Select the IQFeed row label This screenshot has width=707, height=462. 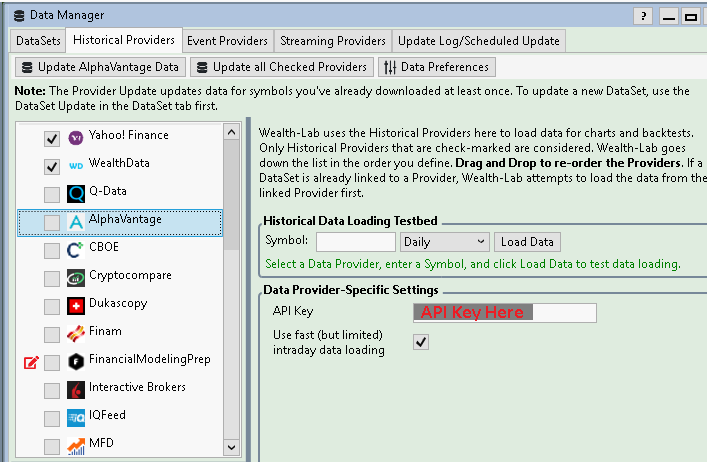[x=107, y=415]
